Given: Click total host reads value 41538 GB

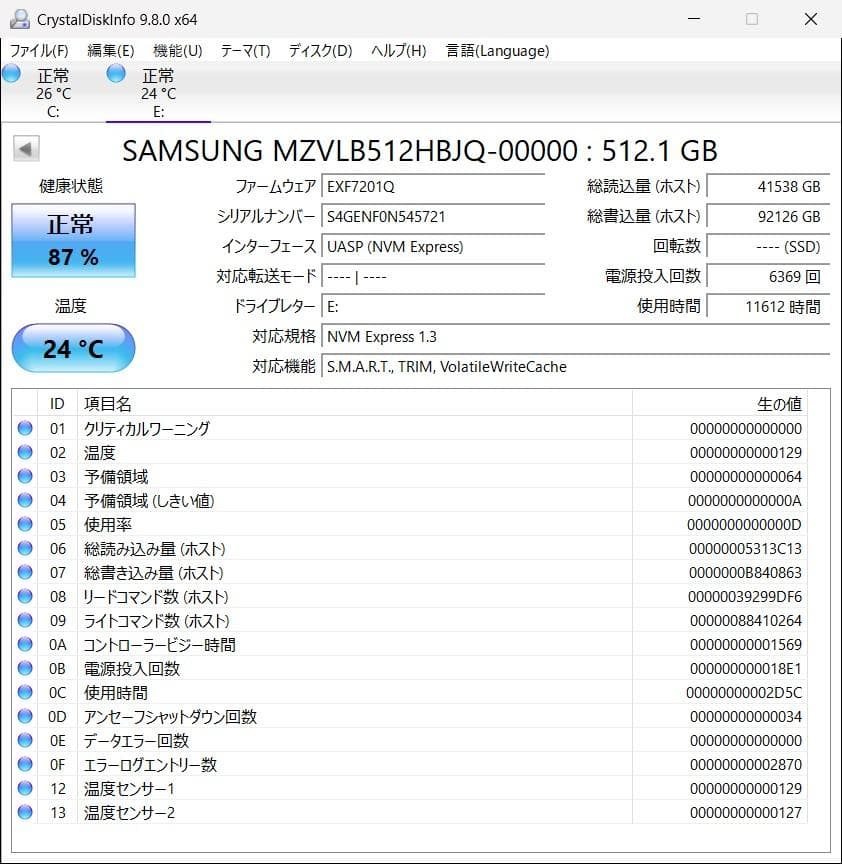Looking at the screenshot, I should tap(768, 187).
